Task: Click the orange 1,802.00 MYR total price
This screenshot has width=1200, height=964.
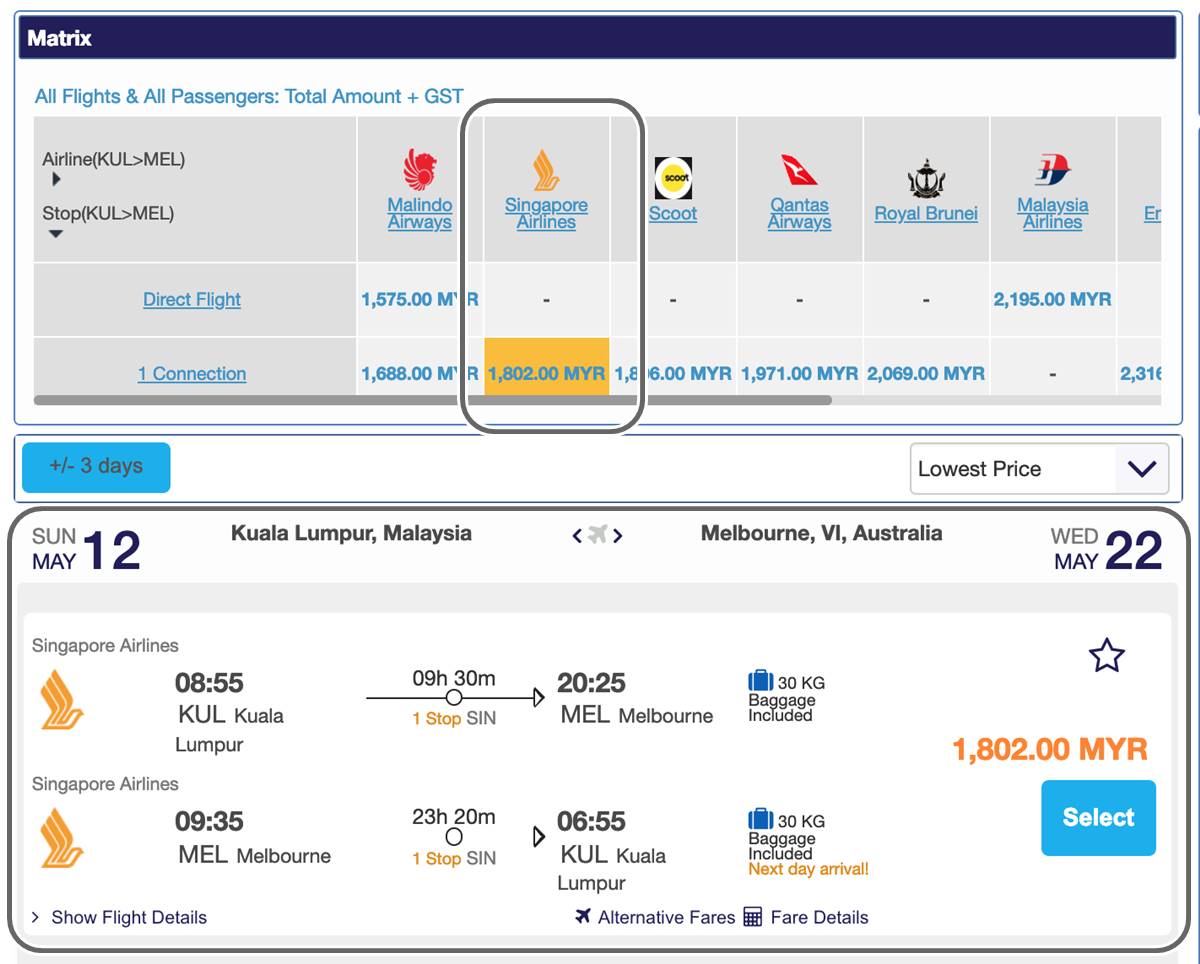Action: (x=1050, y=749)
